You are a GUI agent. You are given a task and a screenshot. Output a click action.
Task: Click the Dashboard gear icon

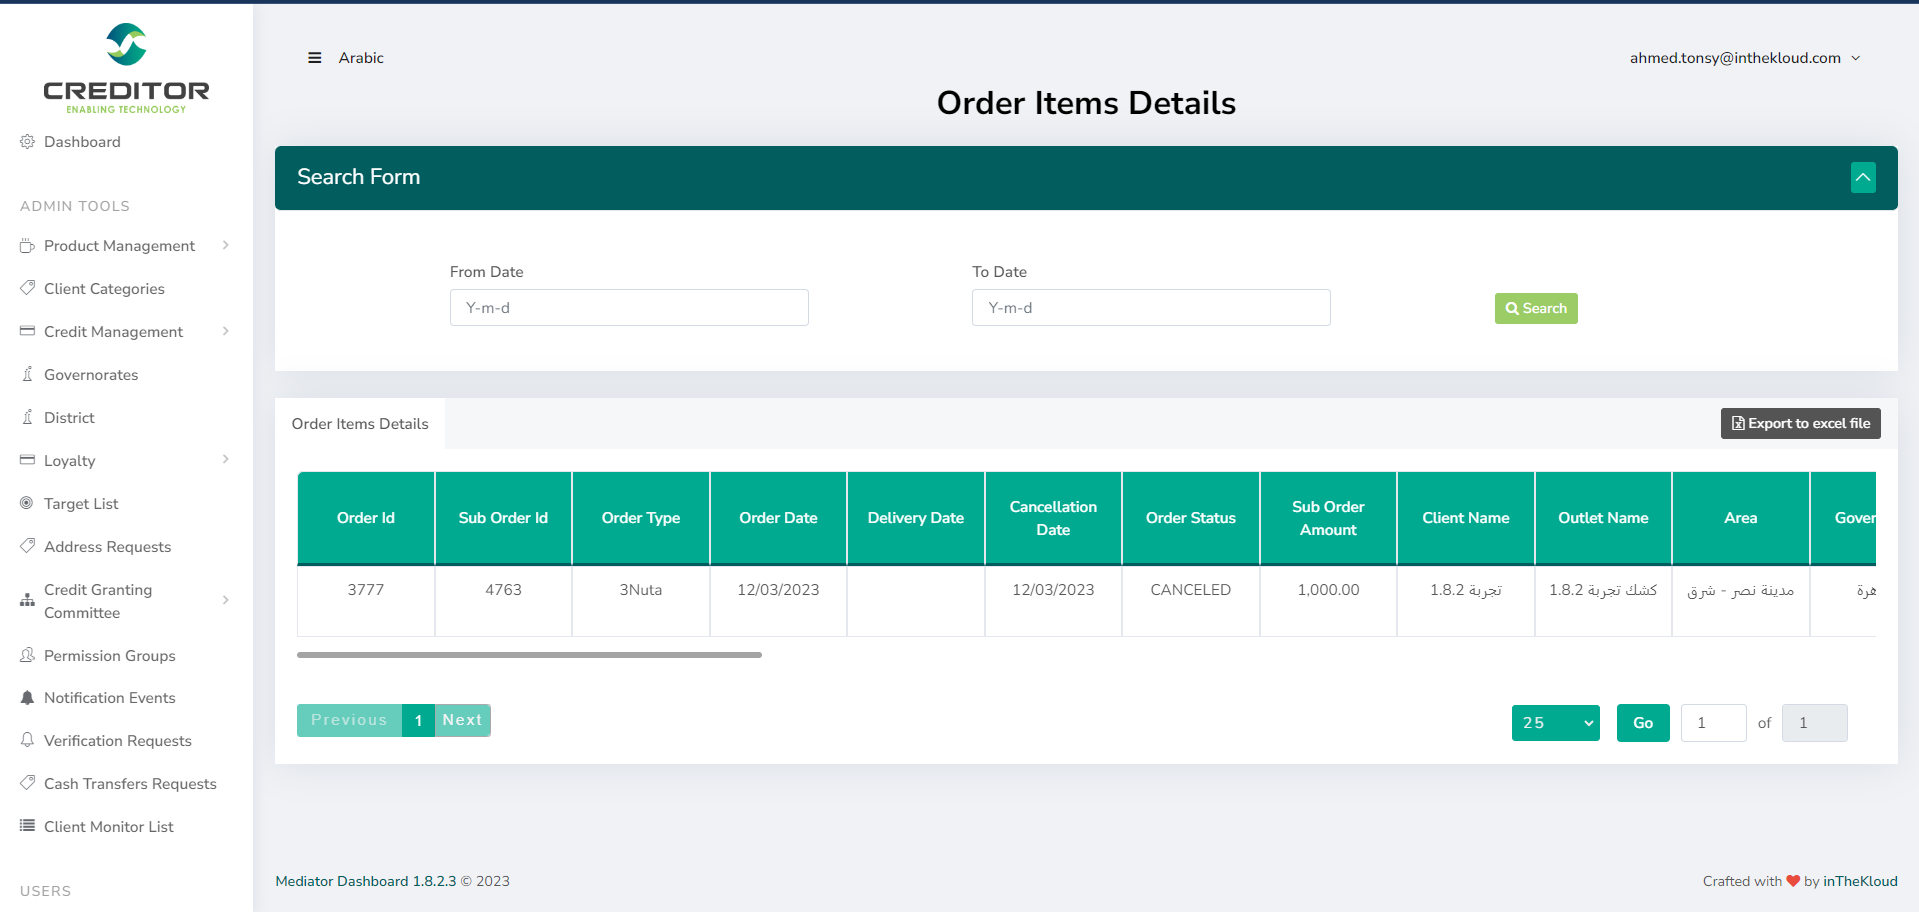27,142
